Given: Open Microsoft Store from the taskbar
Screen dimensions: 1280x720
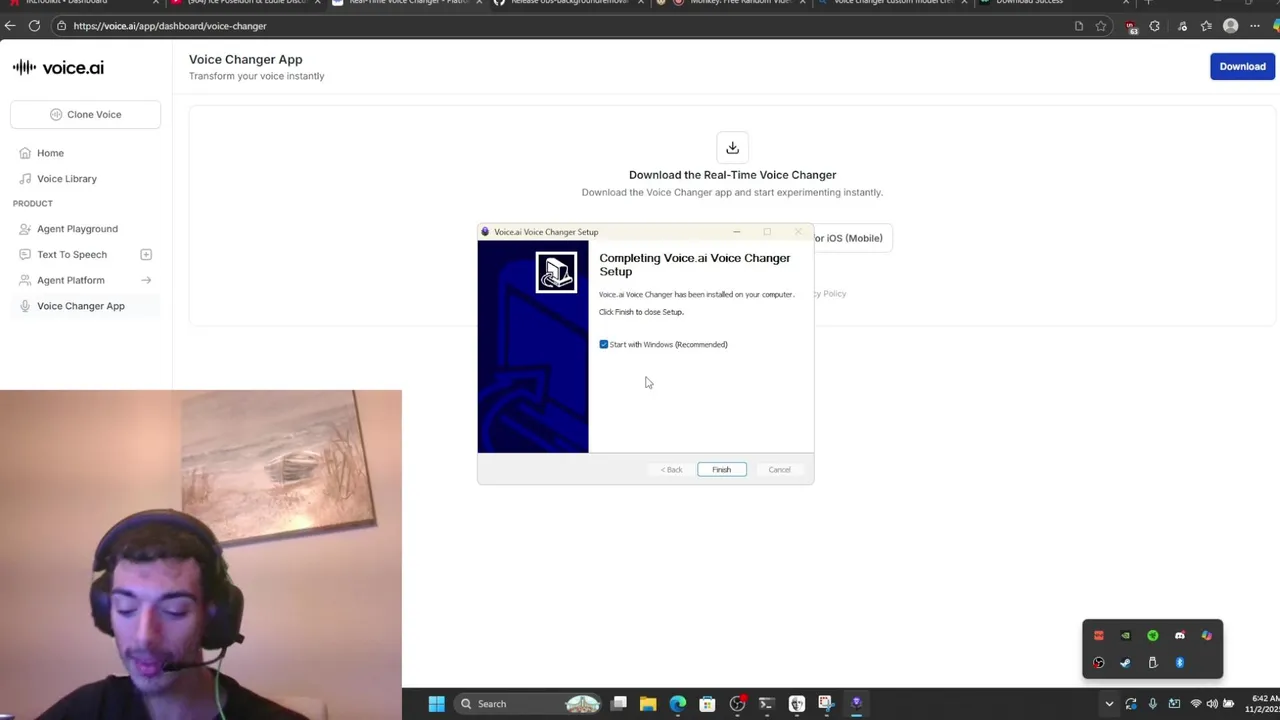Looking at the screenshot, I should pos(707,704).
